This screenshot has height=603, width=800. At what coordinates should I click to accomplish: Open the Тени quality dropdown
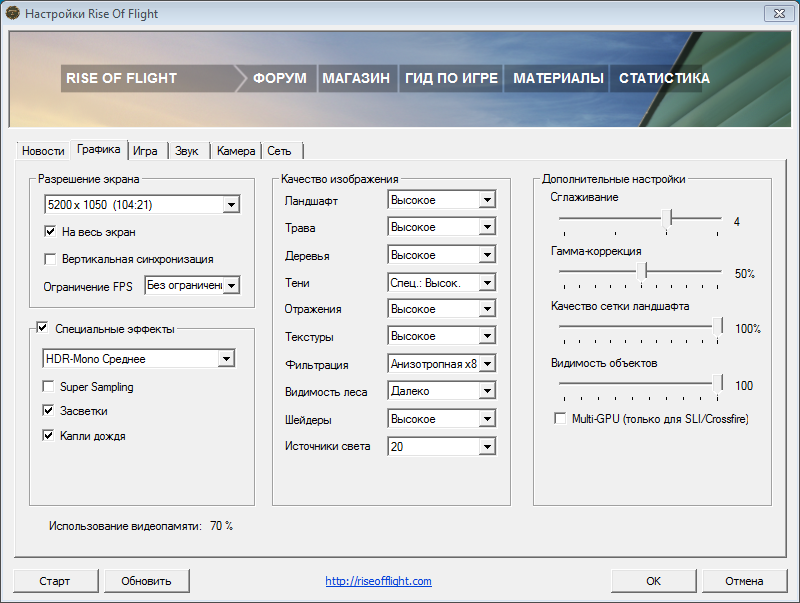(442, 282)
